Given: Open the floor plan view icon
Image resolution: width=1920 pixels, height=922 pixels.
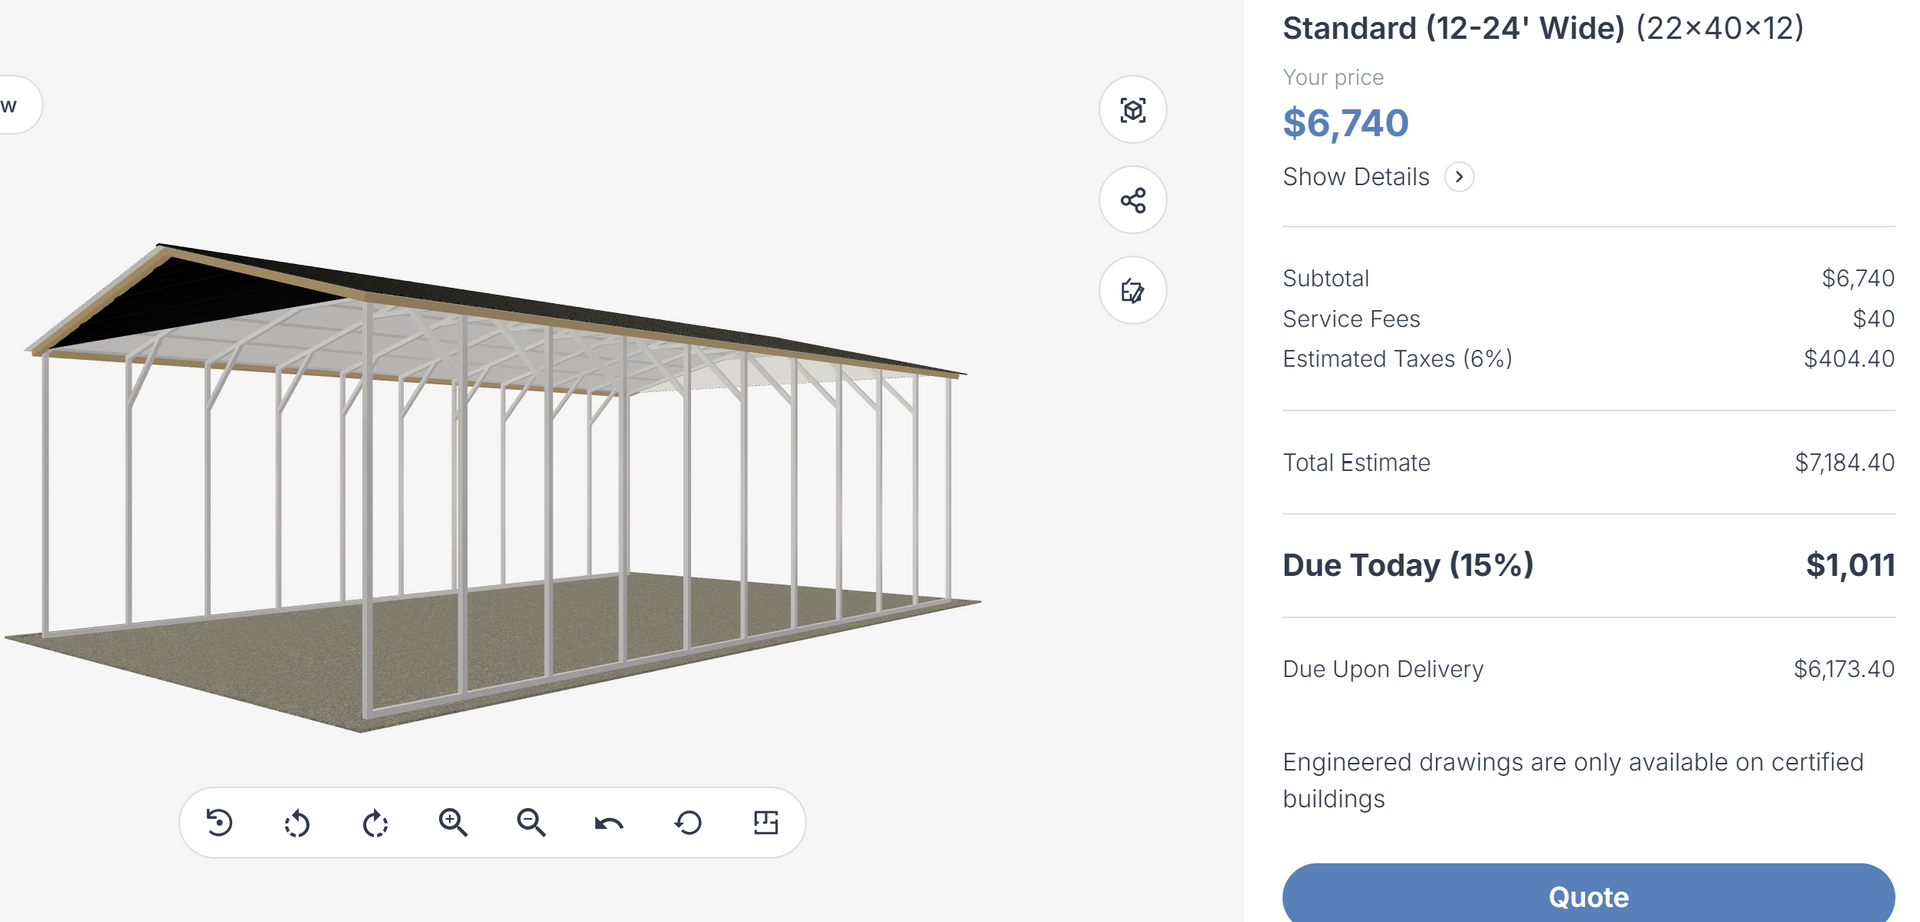Looking at the screenshot, I should (766, 823).
